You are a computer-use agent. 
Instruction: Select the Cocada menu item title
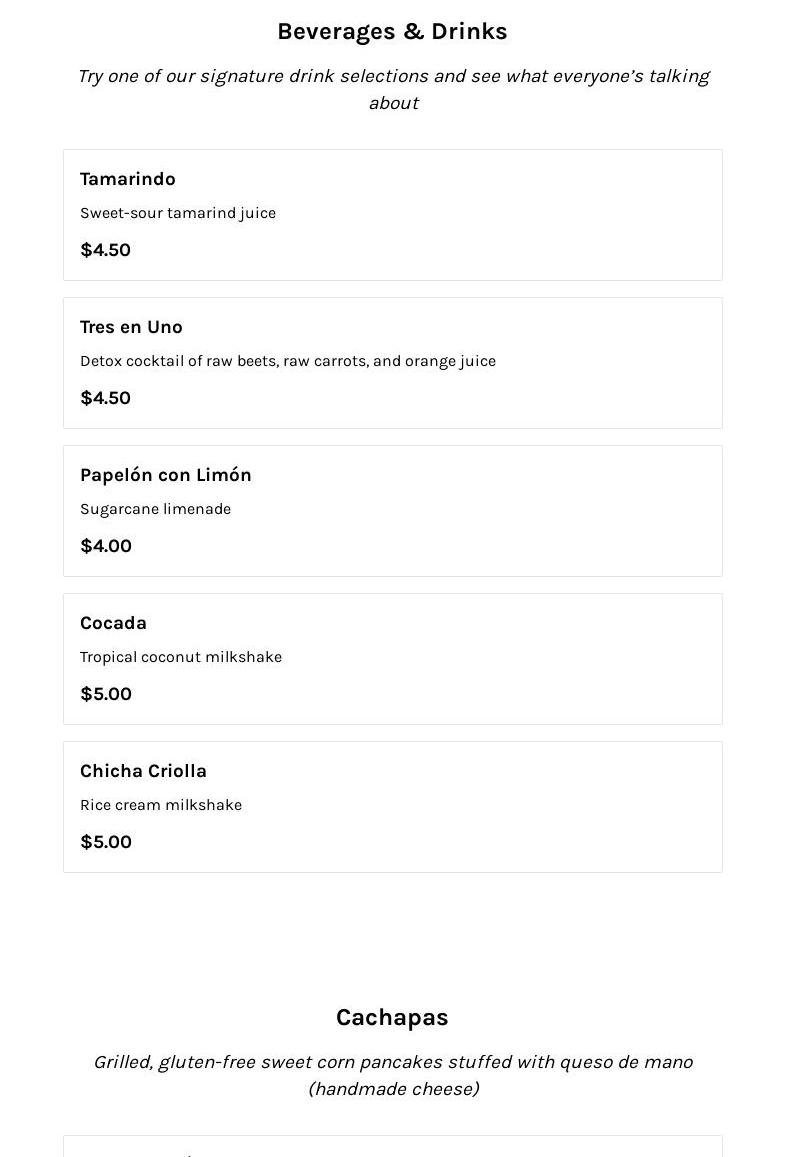tap(113, 623)
